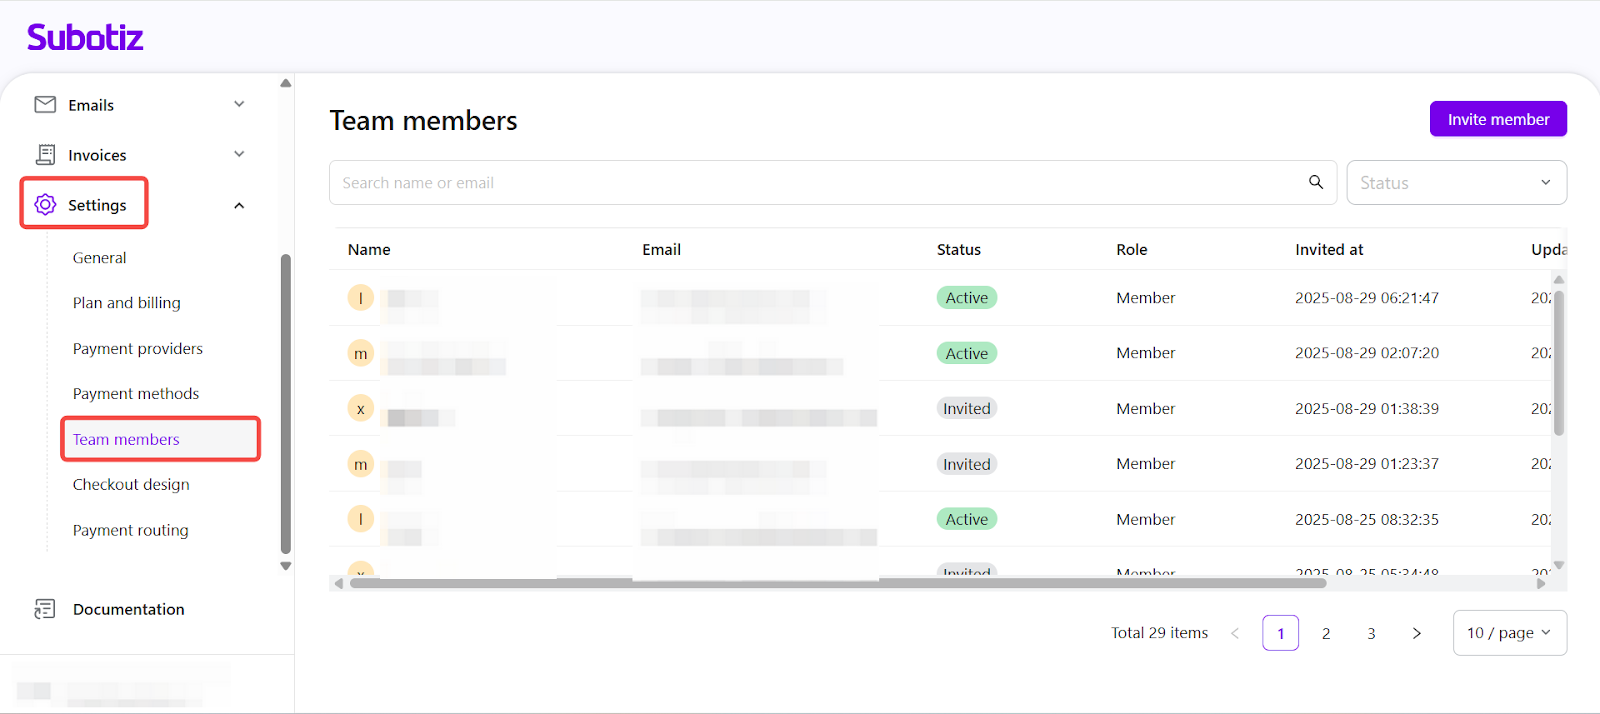Click the first row's avatar icon

pos(361,298)
